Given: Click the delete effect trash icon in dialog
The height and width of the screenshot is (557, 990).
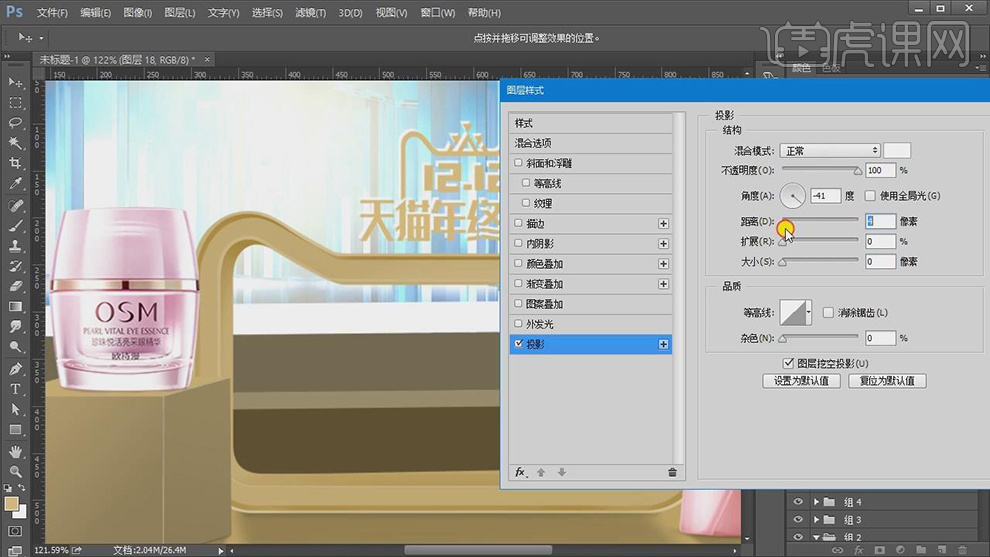Looking at the screenshot, I should click(x=672, y=472).
